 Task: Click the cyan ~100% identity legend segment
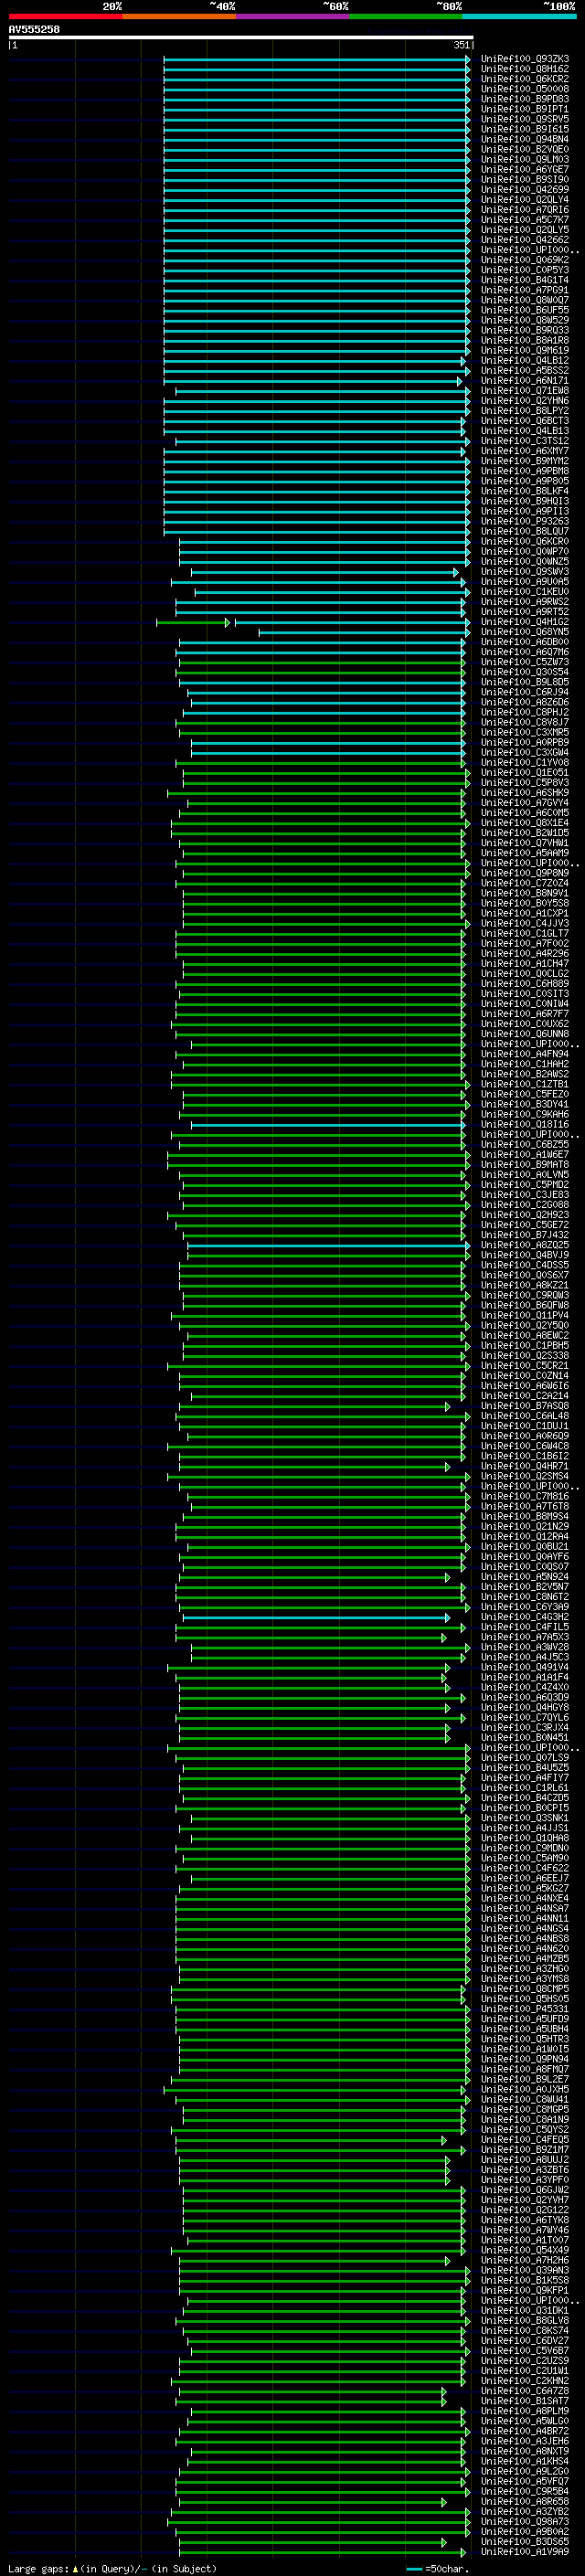coord(519,17)
